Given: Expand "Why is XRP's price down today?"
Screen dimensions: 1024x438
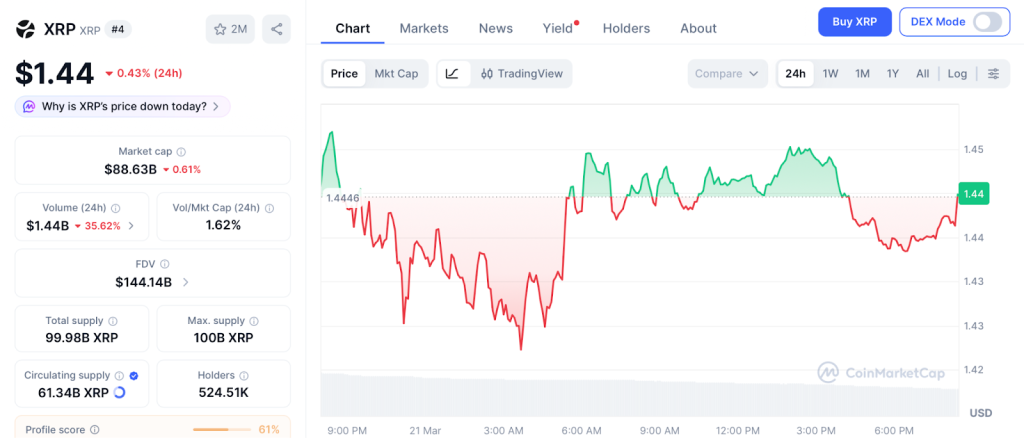Looking at the screenshot, I should tap(122, 106).
